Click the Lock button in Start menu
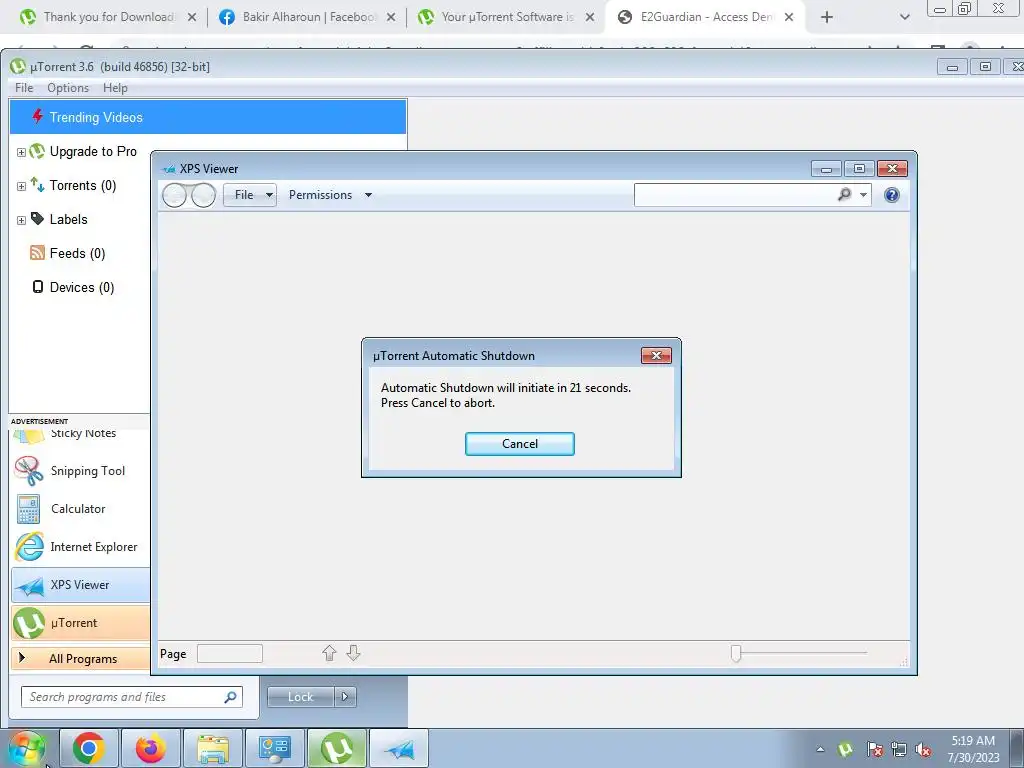The image size is (1024, 768). 300,697
